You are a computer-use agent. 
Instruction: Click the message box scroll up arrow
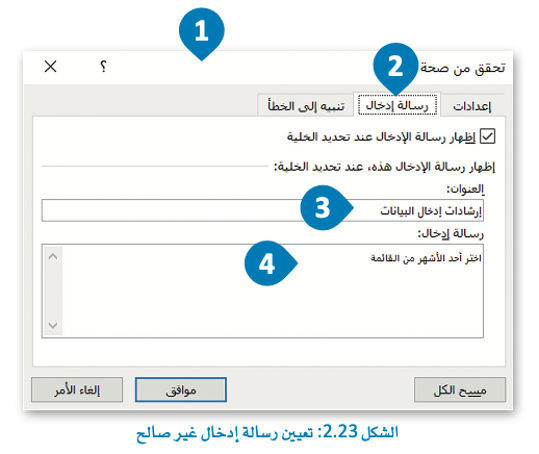[x=53, y=256]
